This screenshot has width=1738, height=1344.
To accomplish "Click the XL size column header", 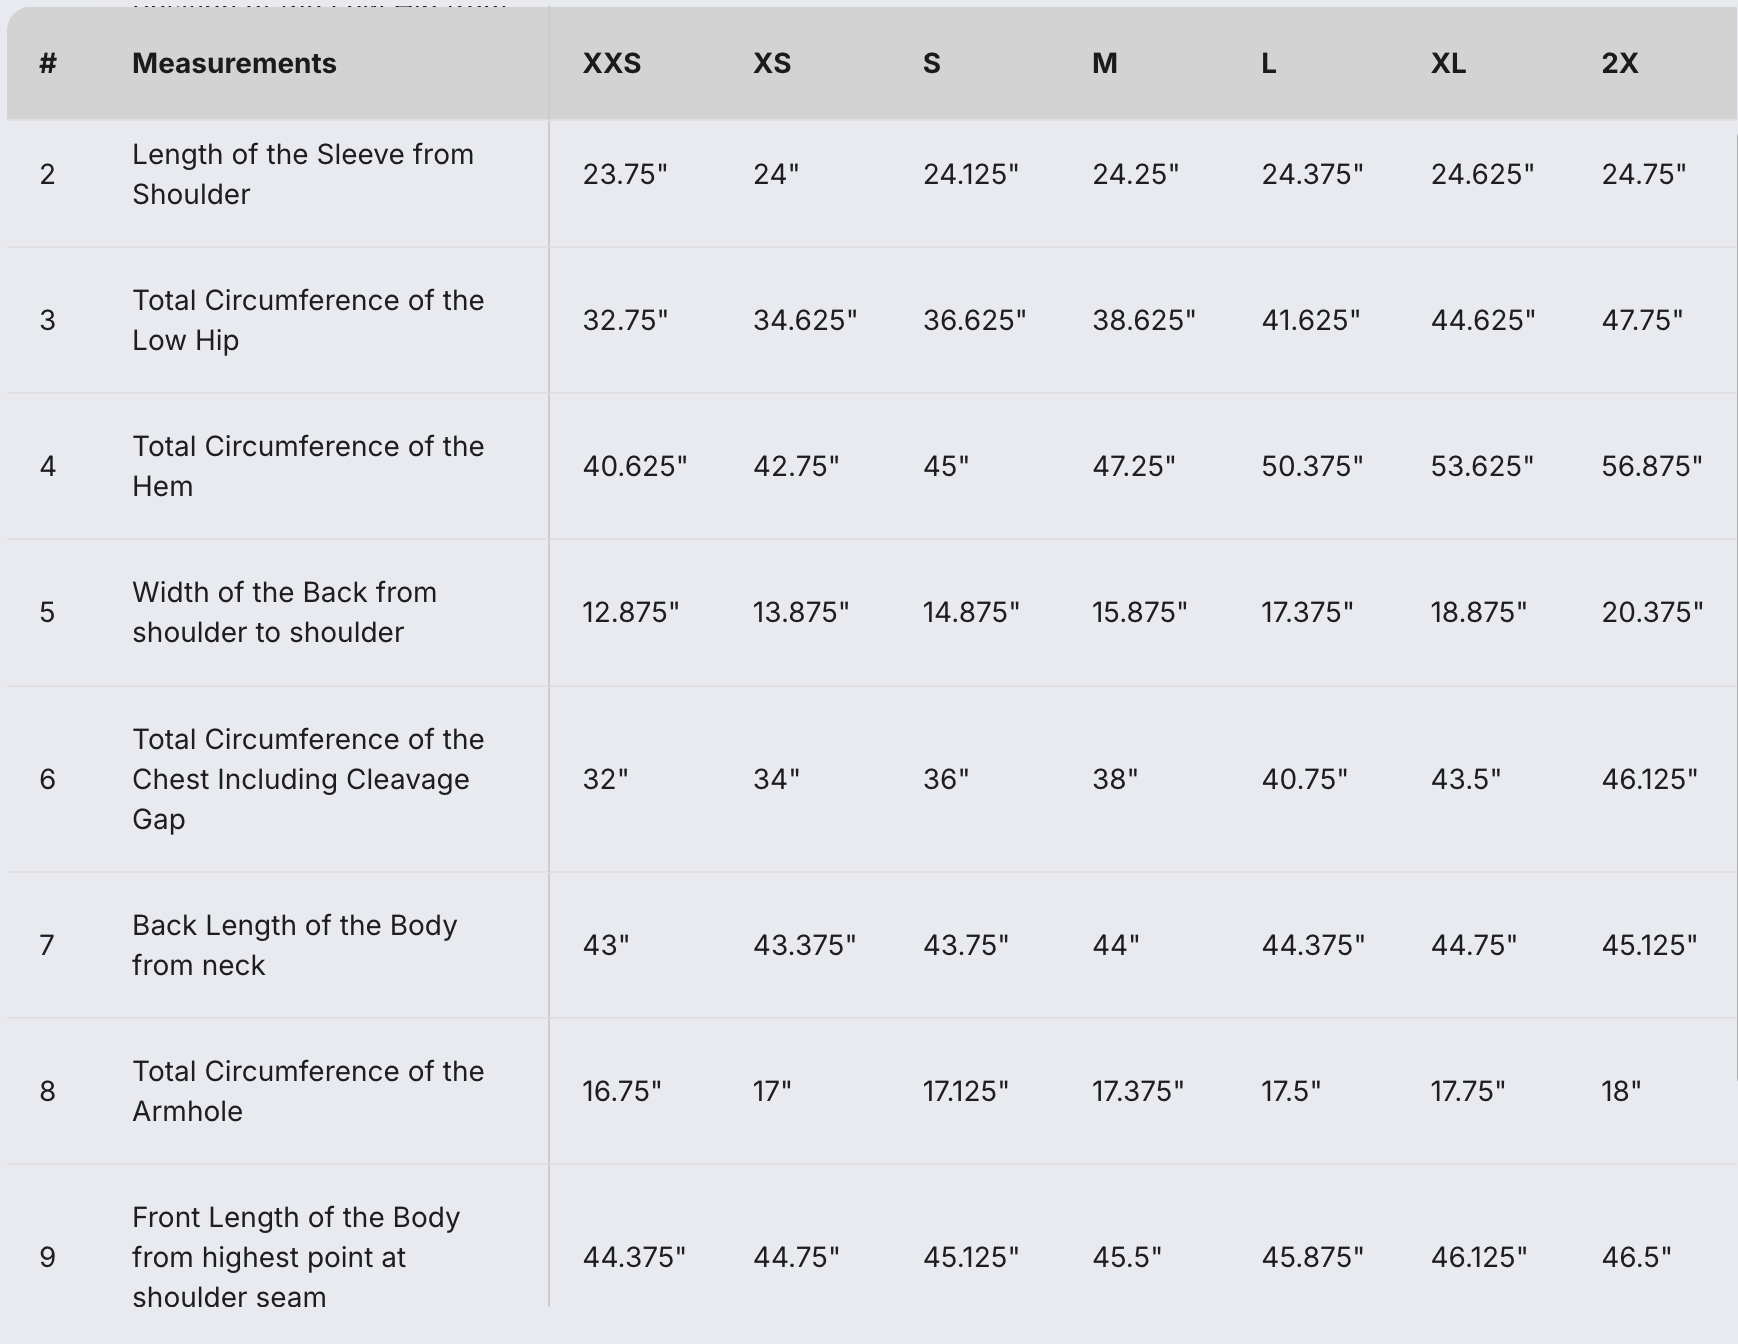I will click(1448, 63).
